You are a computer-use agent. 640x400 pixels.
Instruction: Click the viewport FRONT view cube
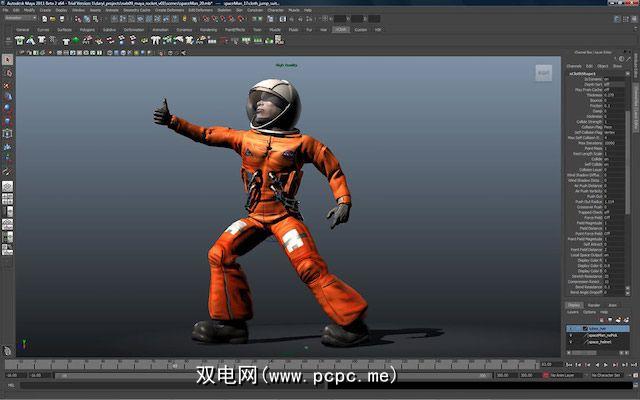click(543, 73)
